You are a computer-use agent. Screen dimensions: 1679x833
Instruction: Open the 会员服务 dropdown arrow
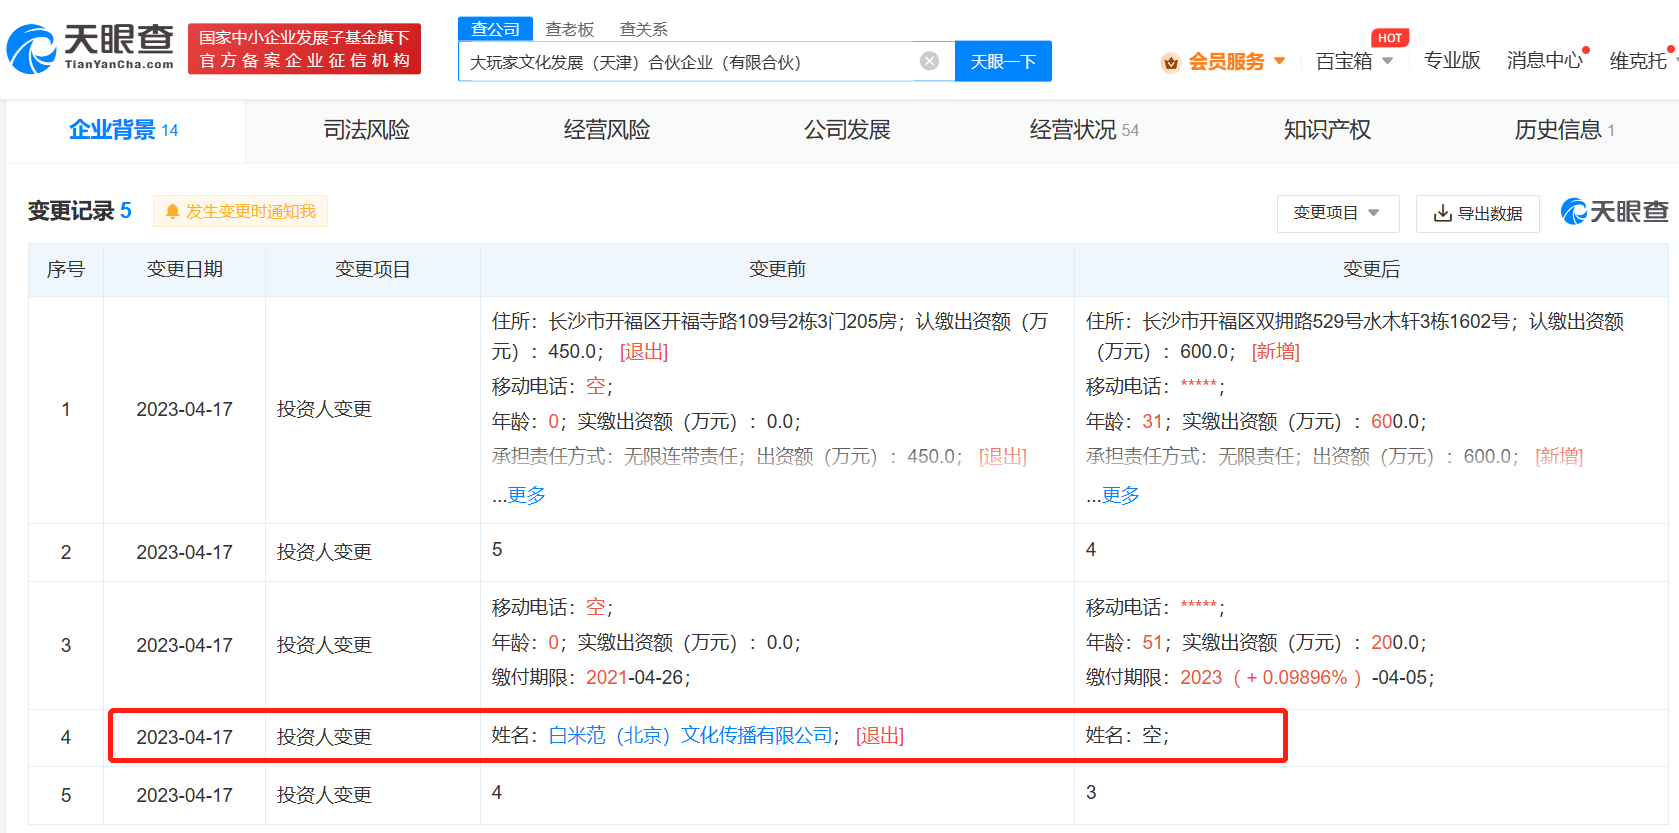pyautogui.click(x=1279, y=61)
